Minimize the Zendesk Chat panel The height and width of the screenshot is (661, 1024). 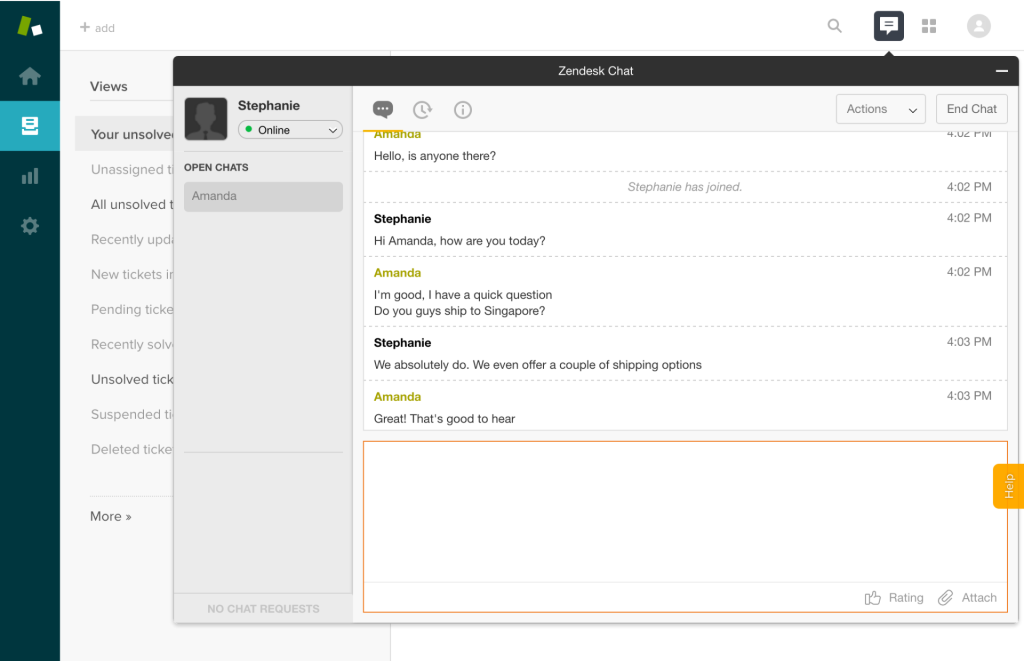pyautogui.click(x=1001, y=71)
